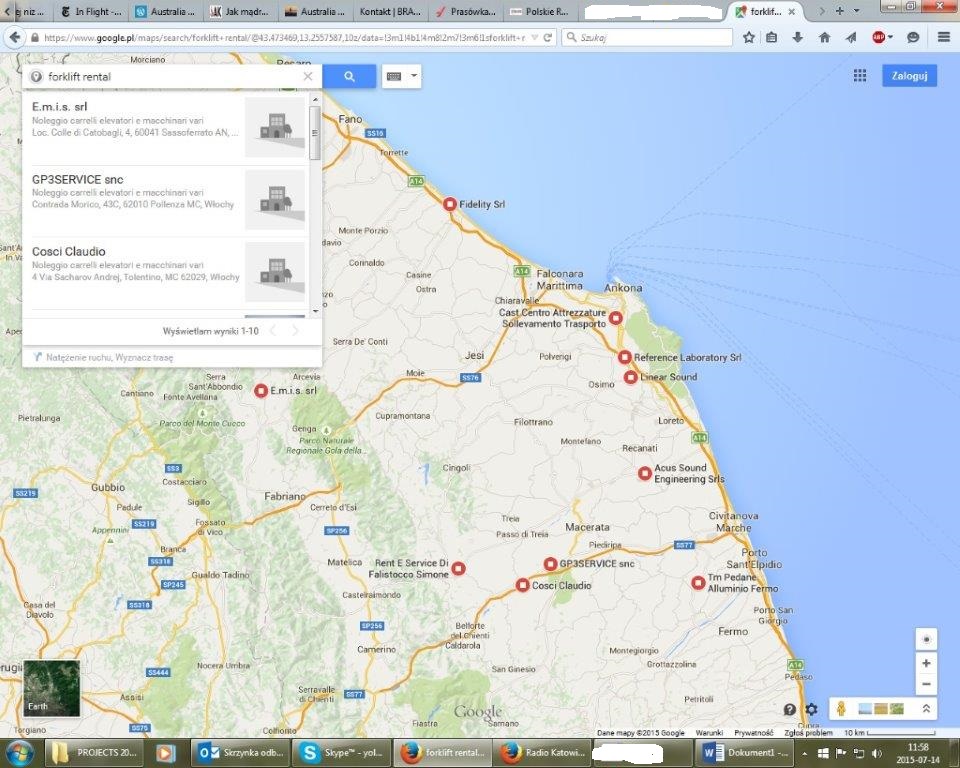Click the Prywatność privacy link
This screenshot has width=960, height=768.
753,732
